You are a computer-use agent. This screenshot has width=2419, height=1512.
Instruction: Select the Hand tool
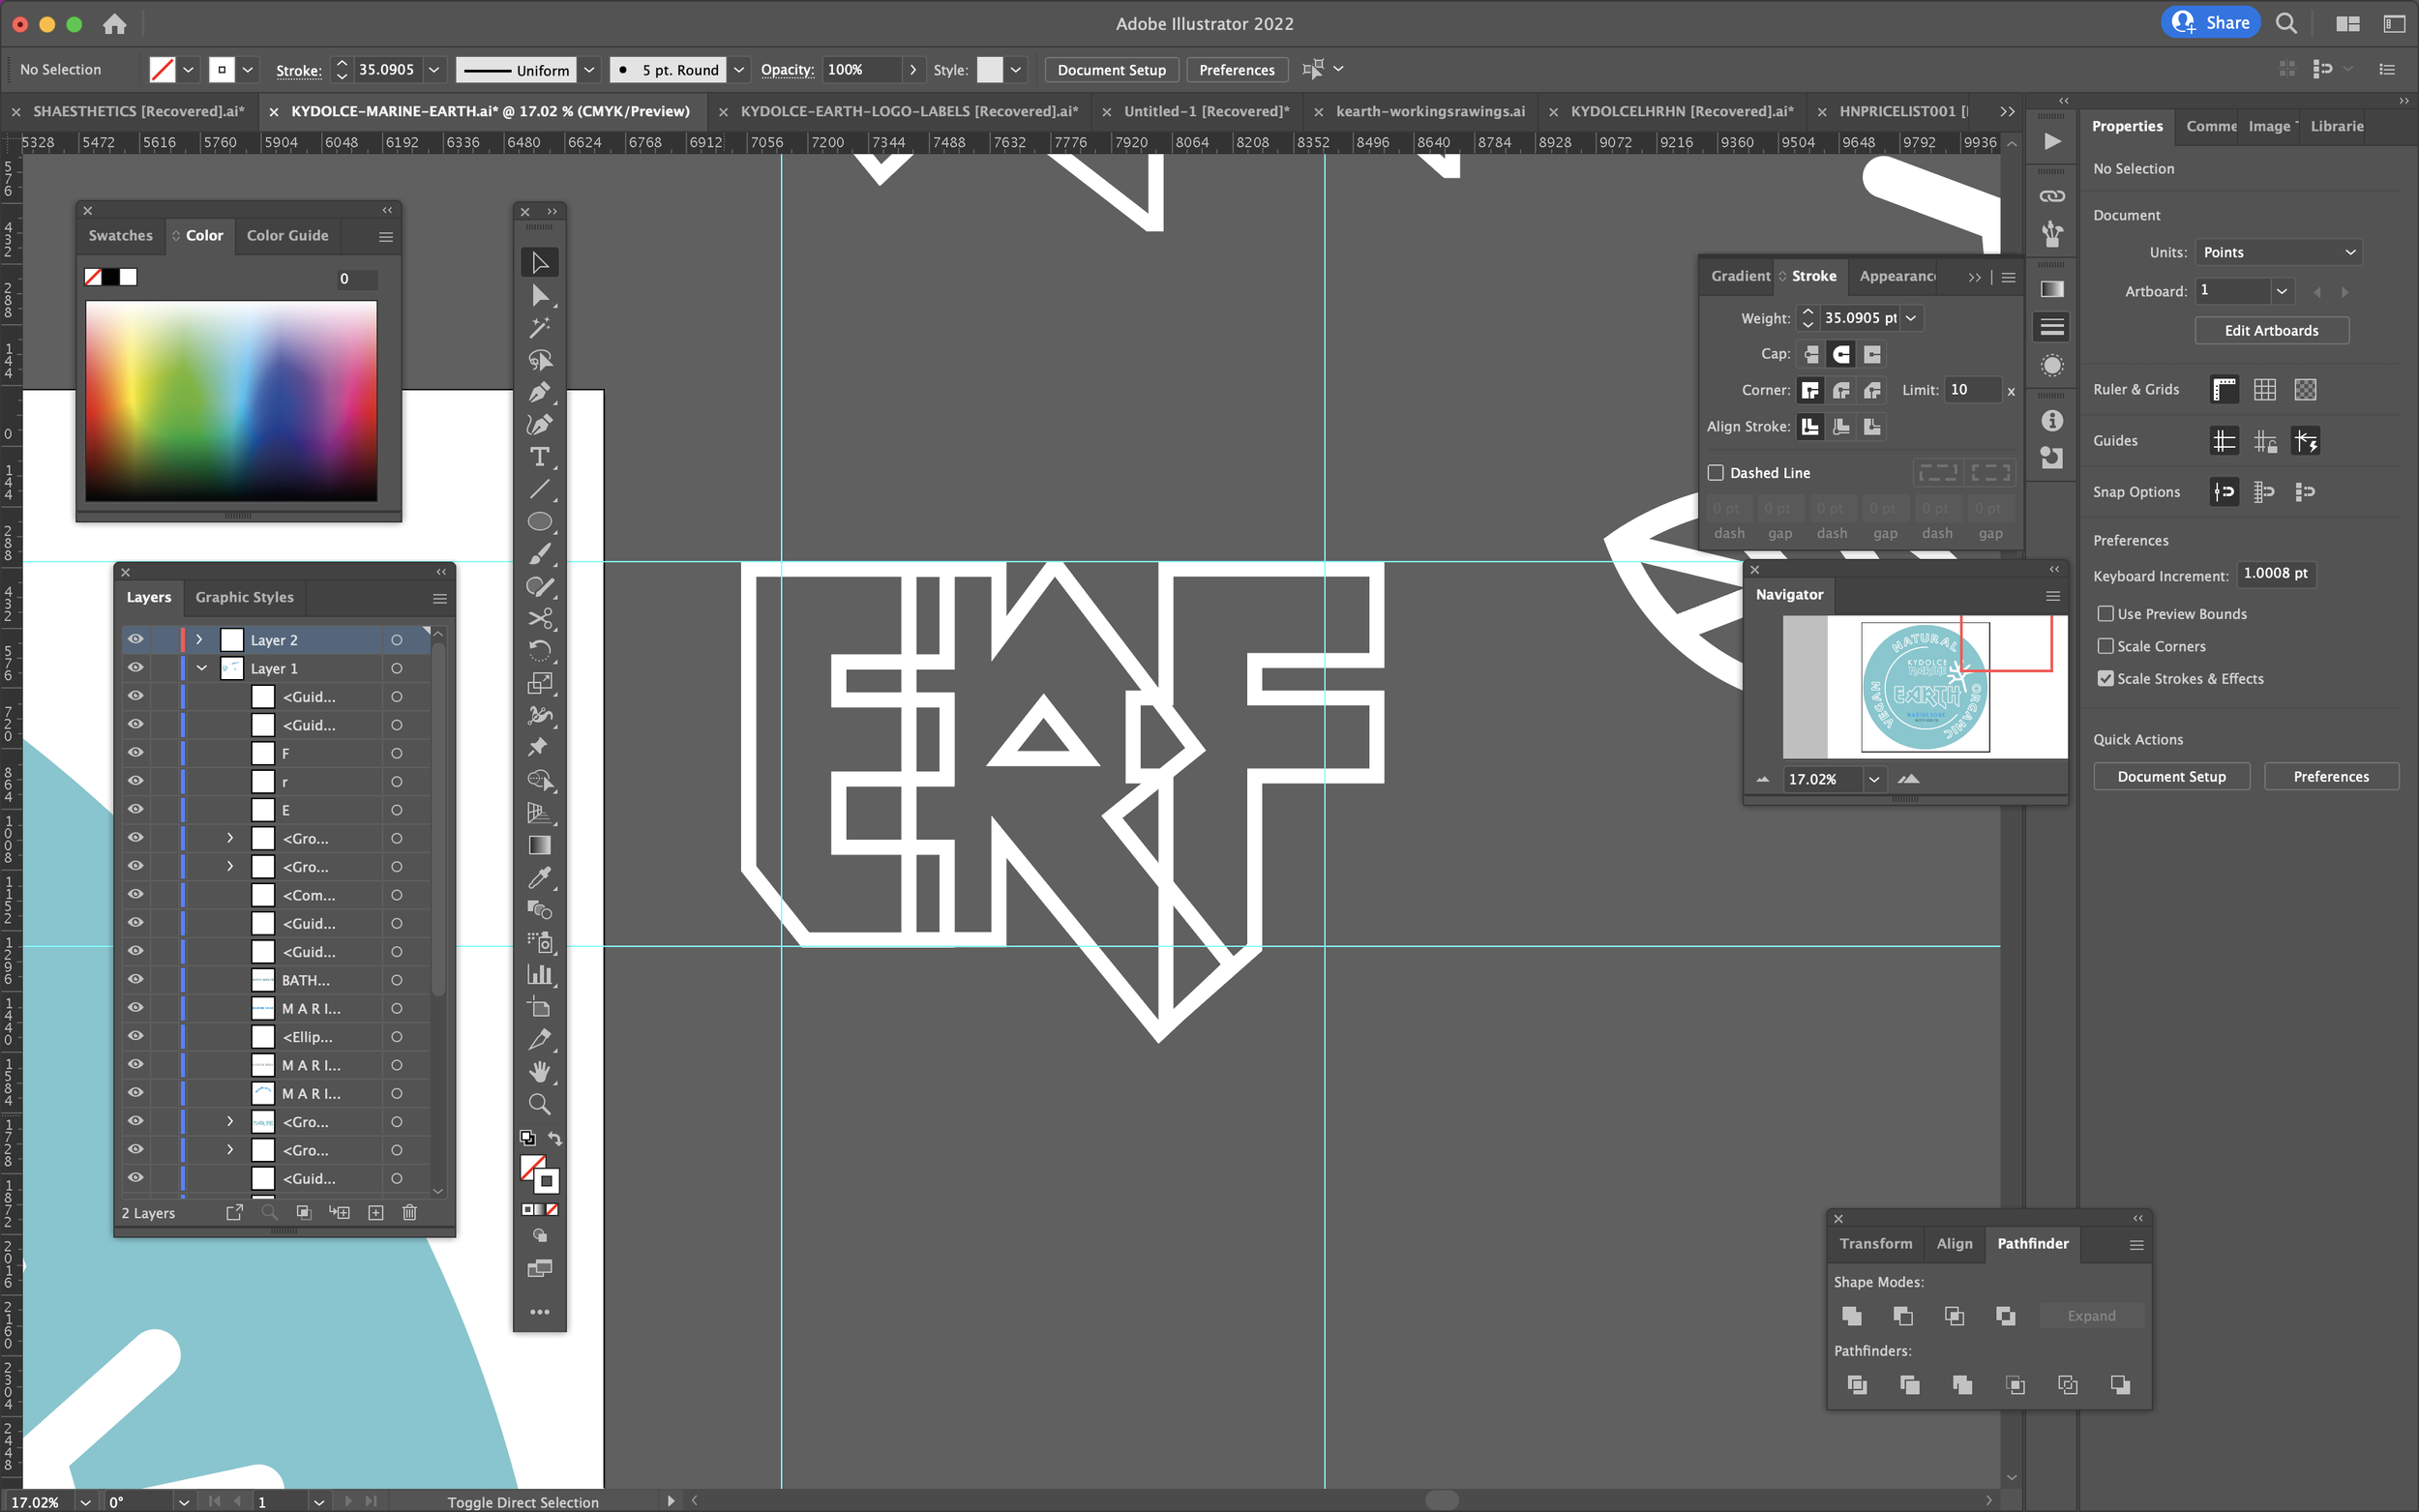(539, 1072)
